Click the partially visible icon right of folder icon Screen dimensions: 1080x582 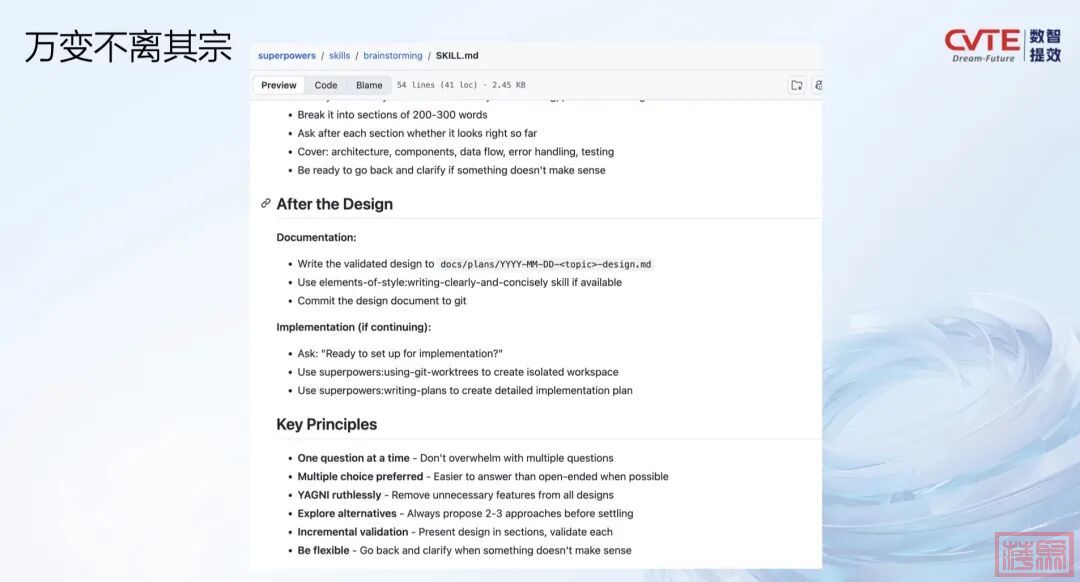coord(818,85)
